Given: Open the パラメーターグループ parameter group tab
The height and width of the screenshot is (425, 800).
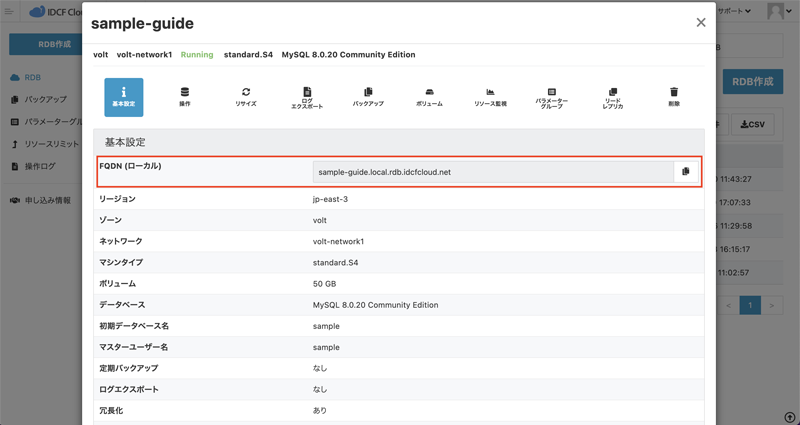Looking at the screenshot, I should [551, 97].
